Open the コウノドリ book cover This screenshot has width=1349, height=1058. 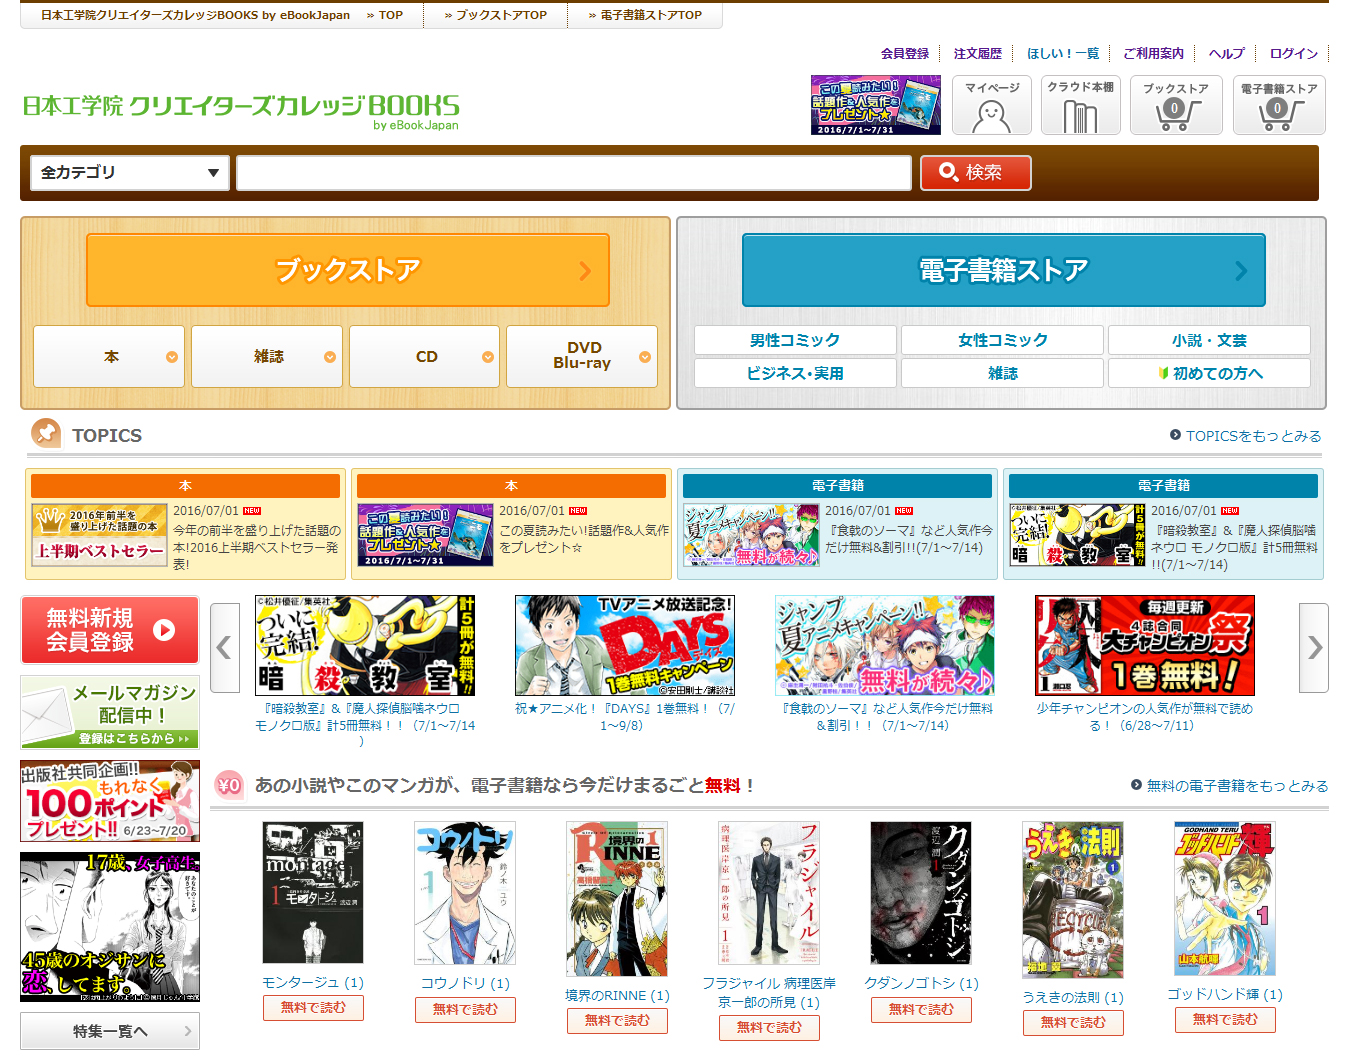(x=465, y=893)
